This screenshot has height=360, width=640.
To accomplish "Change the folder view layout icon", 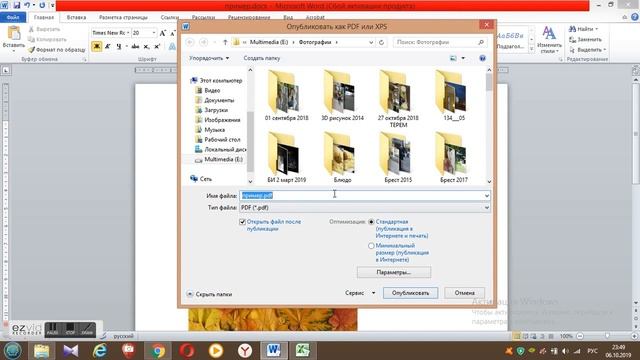I will 453,58.
